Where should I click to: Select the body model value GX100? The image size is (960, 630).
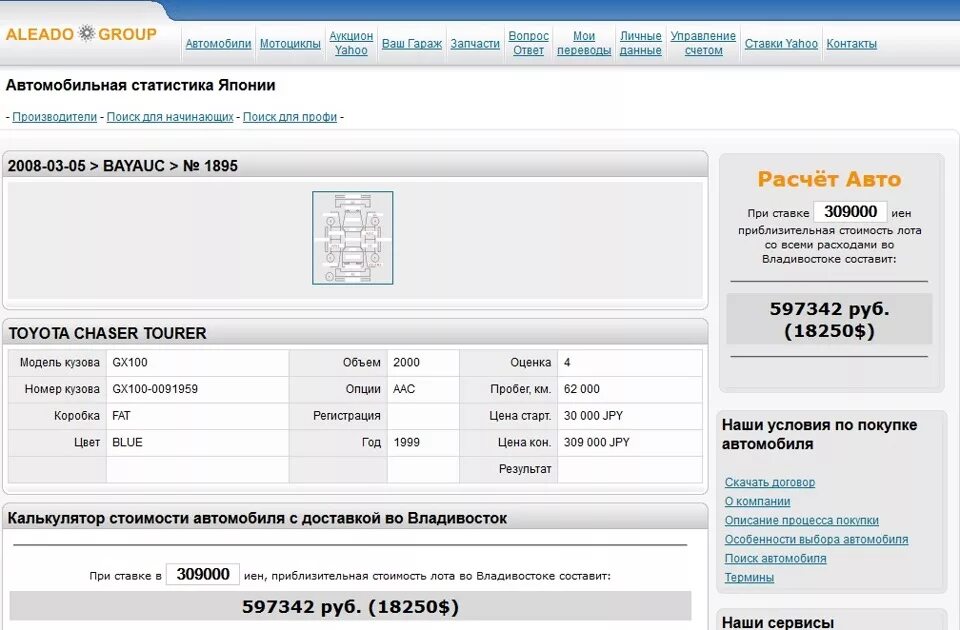[x=130, y=362]
